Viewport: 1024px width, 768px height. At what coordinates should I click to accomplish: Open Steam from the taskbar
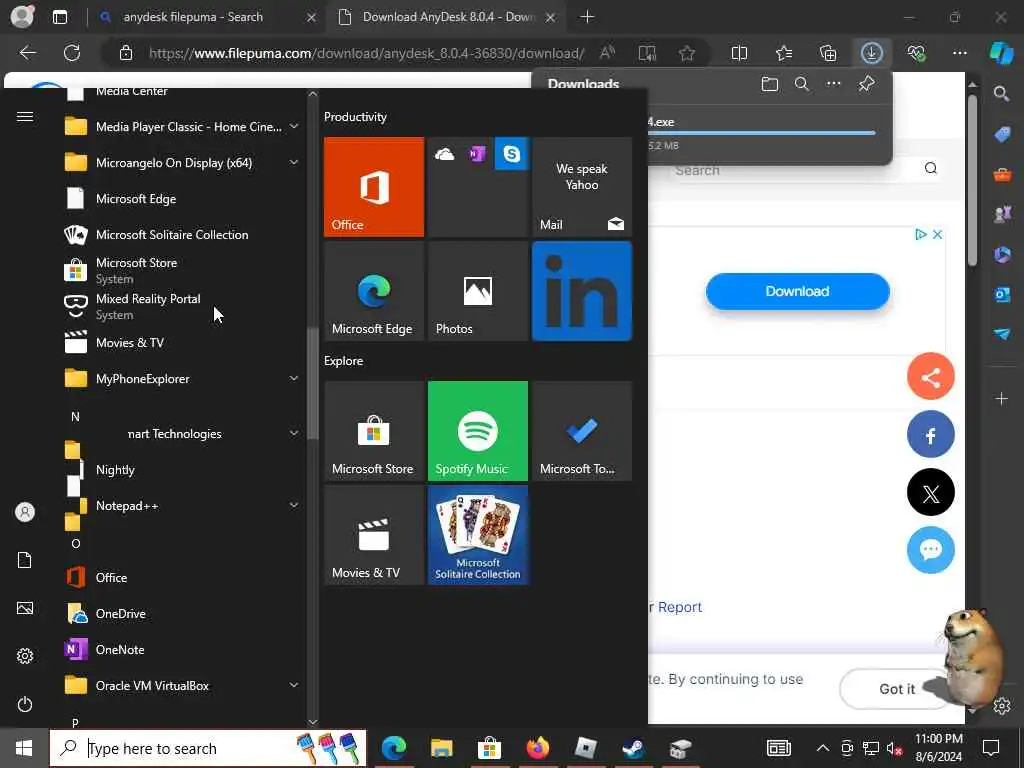pos(632,748)
